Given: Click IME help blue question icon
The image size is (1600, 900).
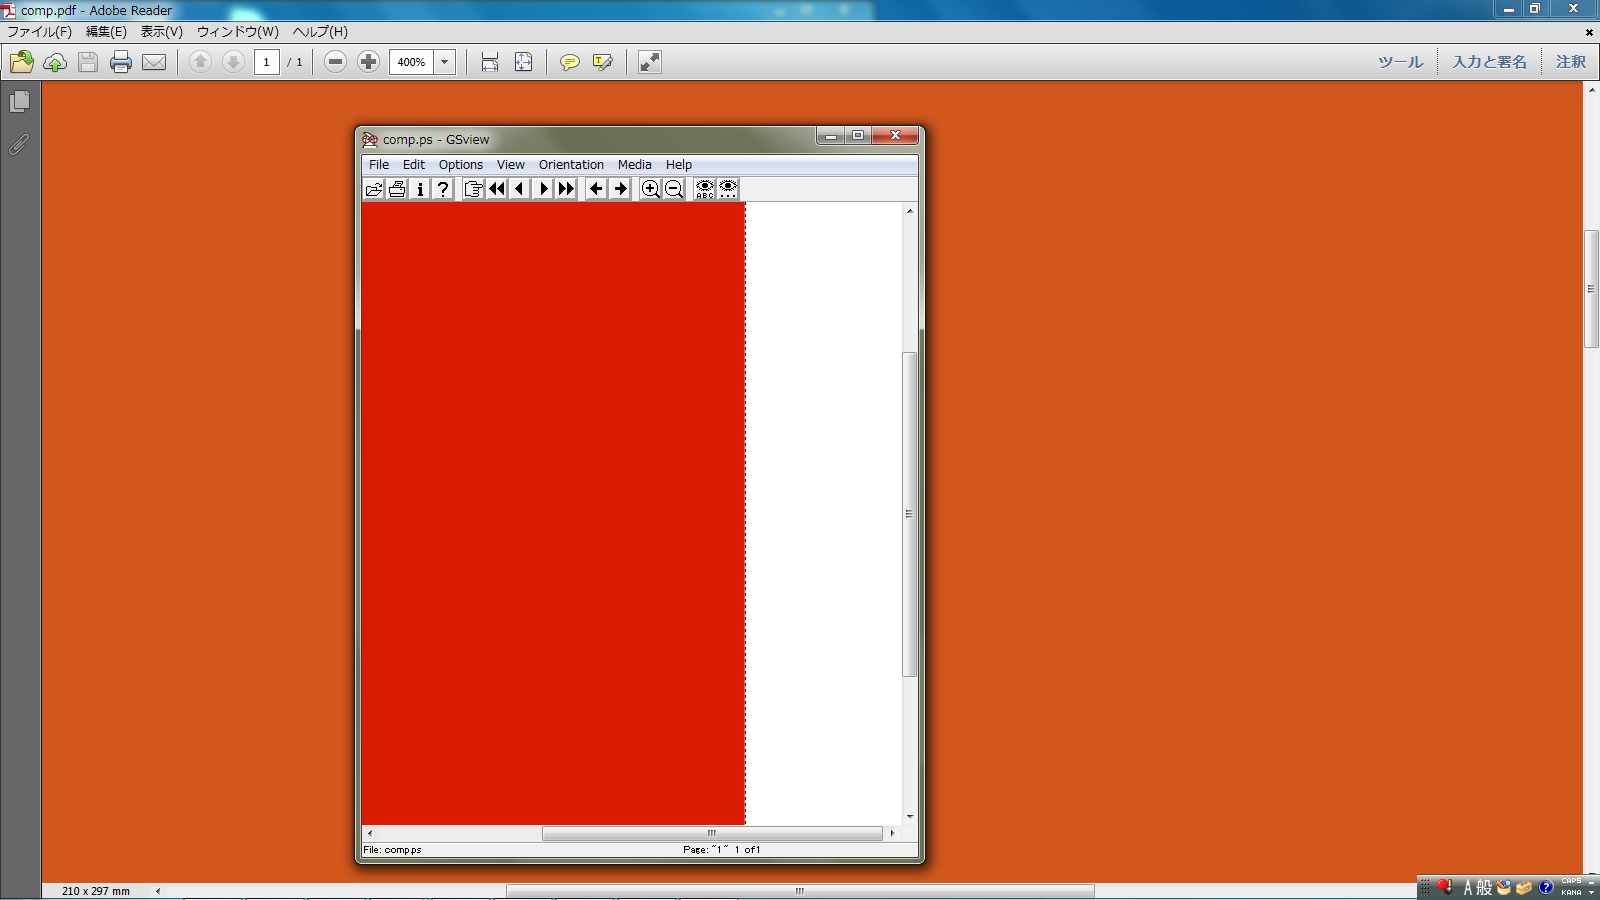Looking at the screenshot, I should click(x=1546, y=888).
